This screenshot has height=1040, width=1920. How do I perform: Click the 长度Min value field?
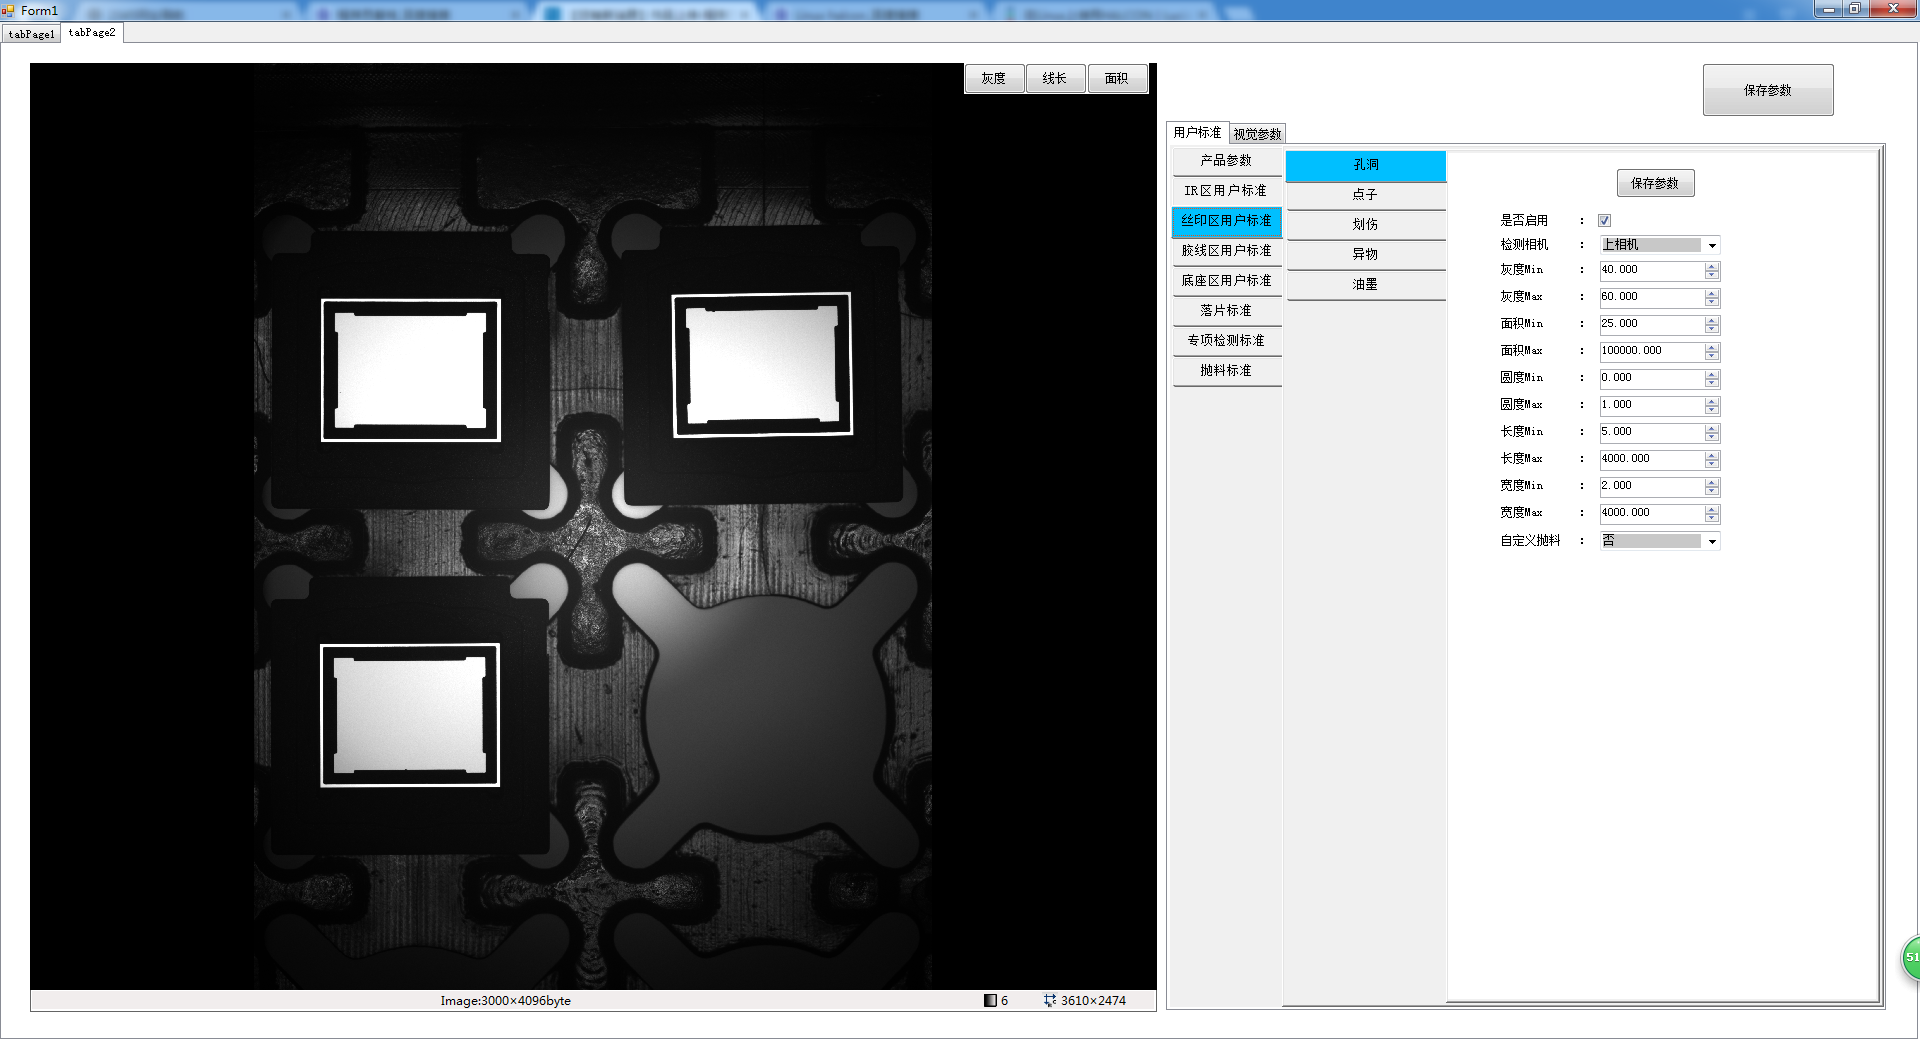[1652, 432]
